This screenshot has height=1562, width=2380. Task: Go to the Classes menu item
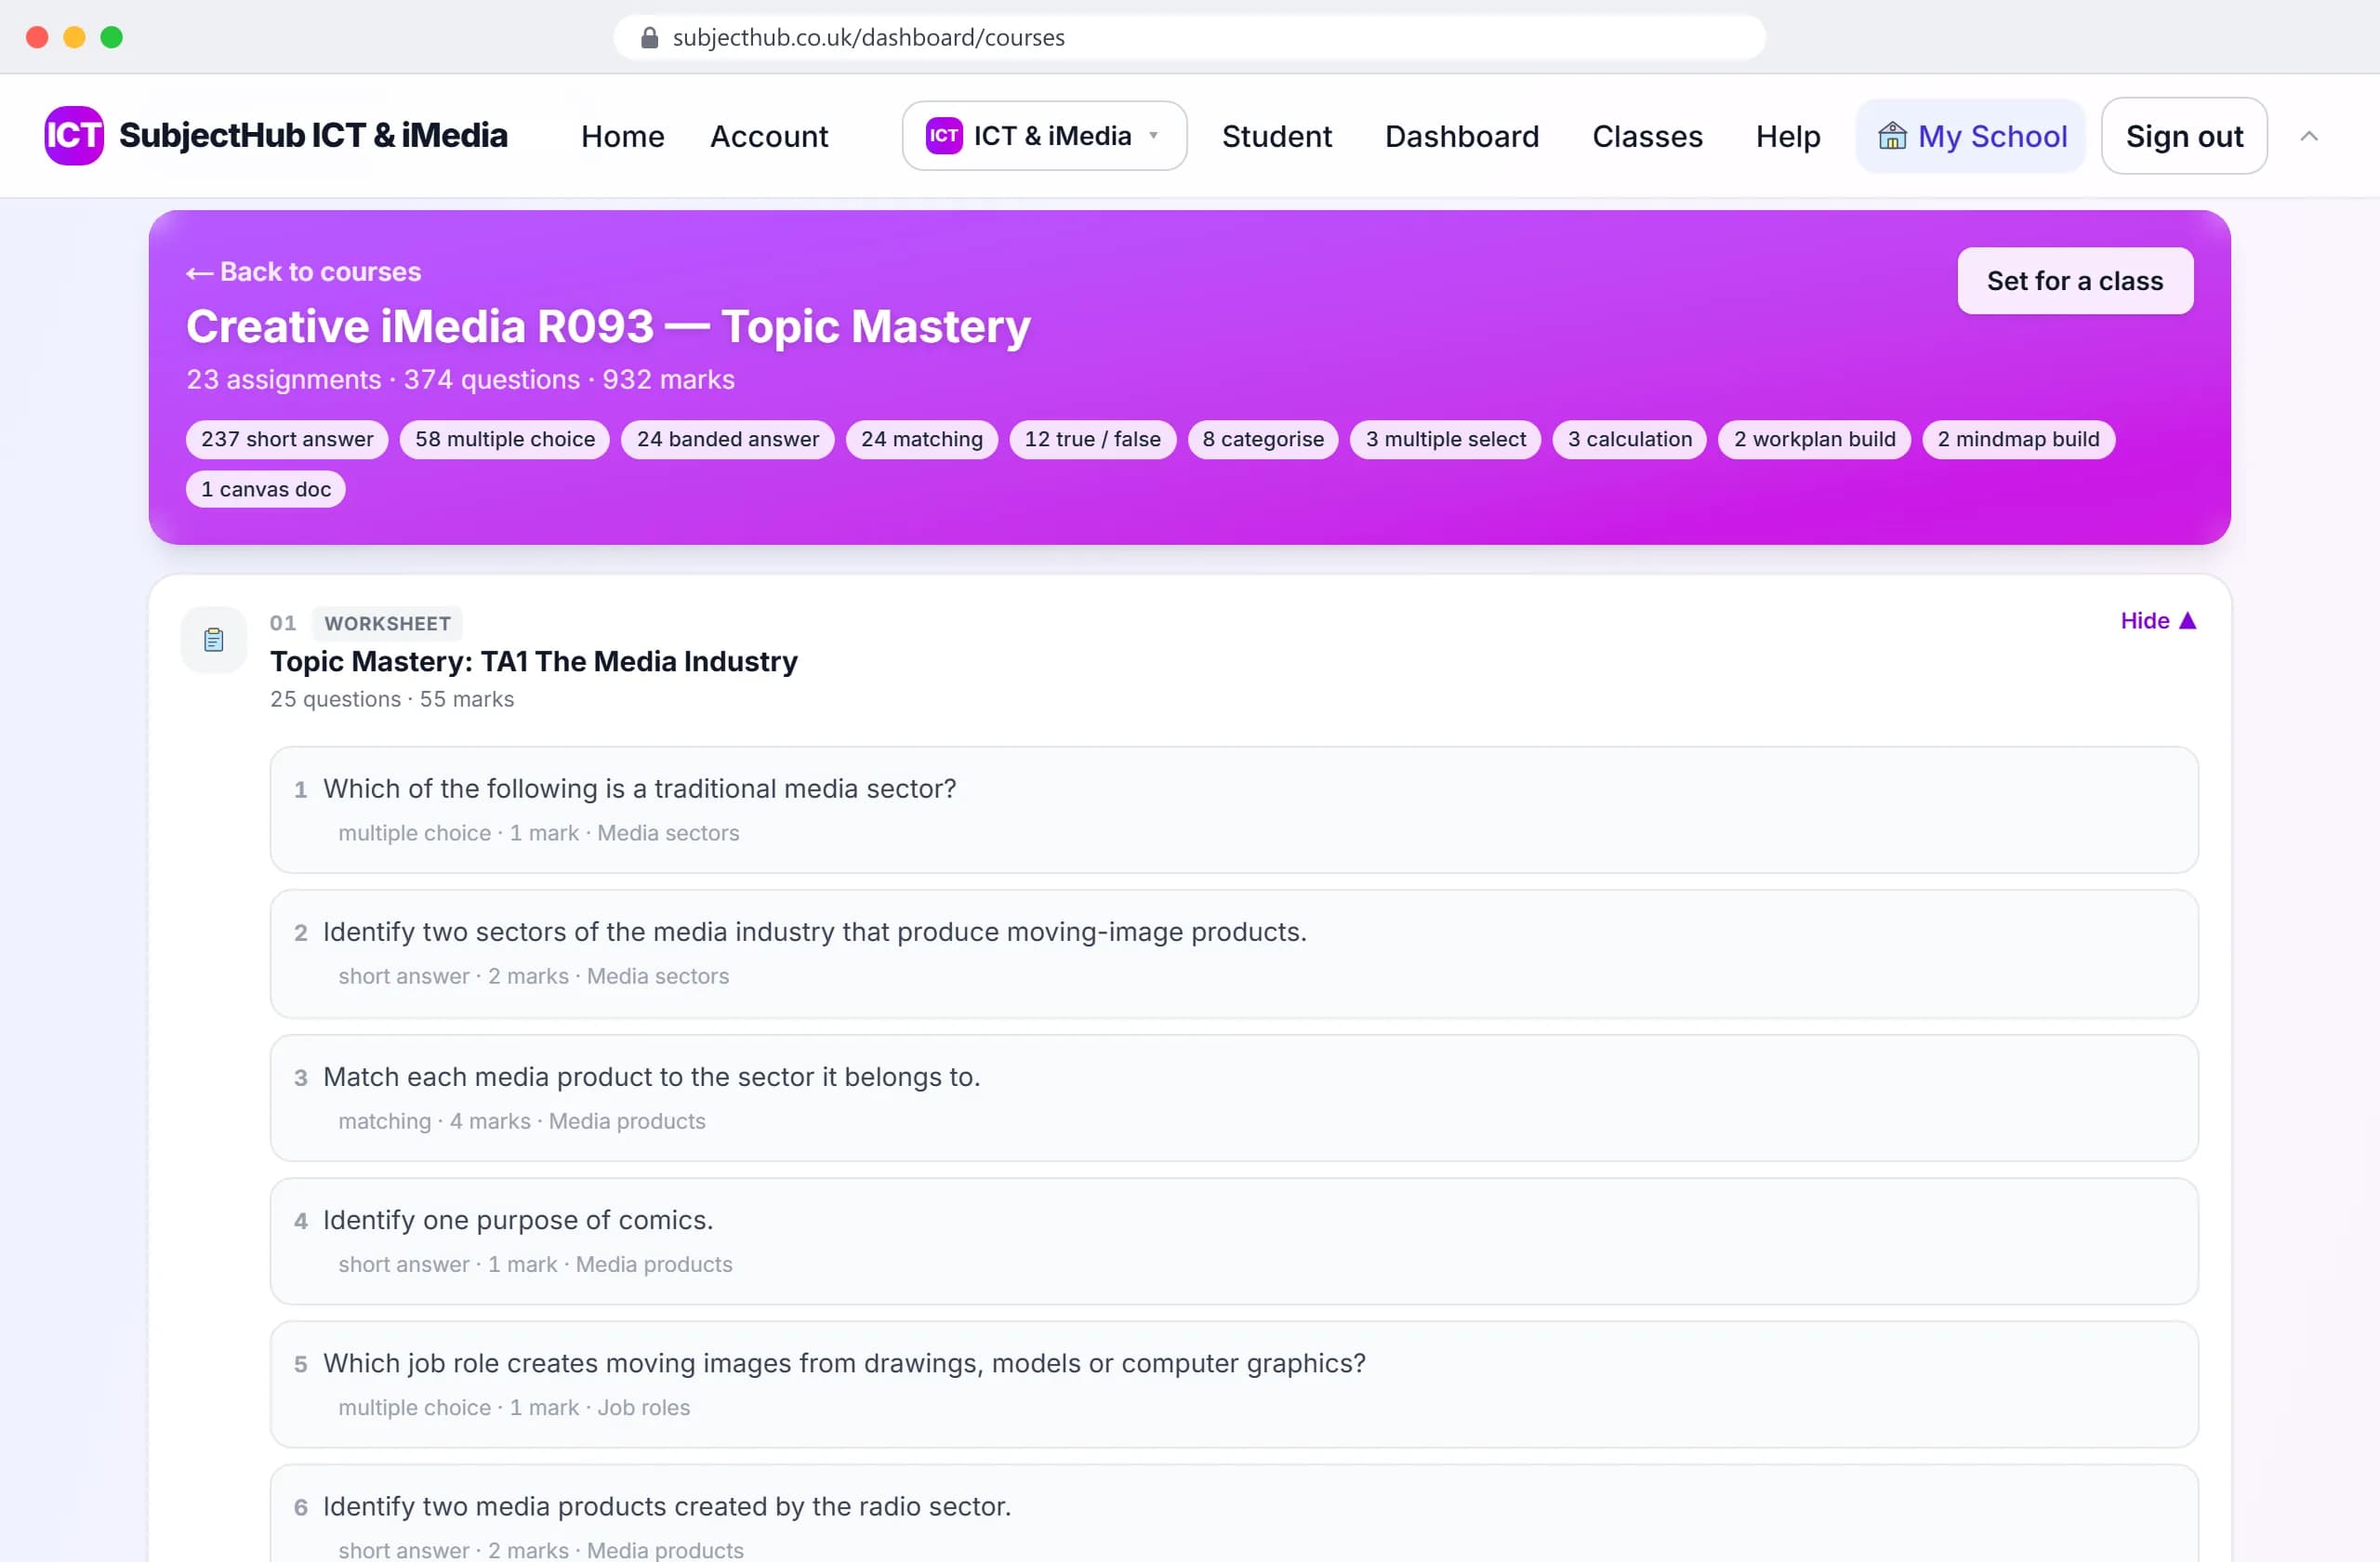(x=1646, y=136)
